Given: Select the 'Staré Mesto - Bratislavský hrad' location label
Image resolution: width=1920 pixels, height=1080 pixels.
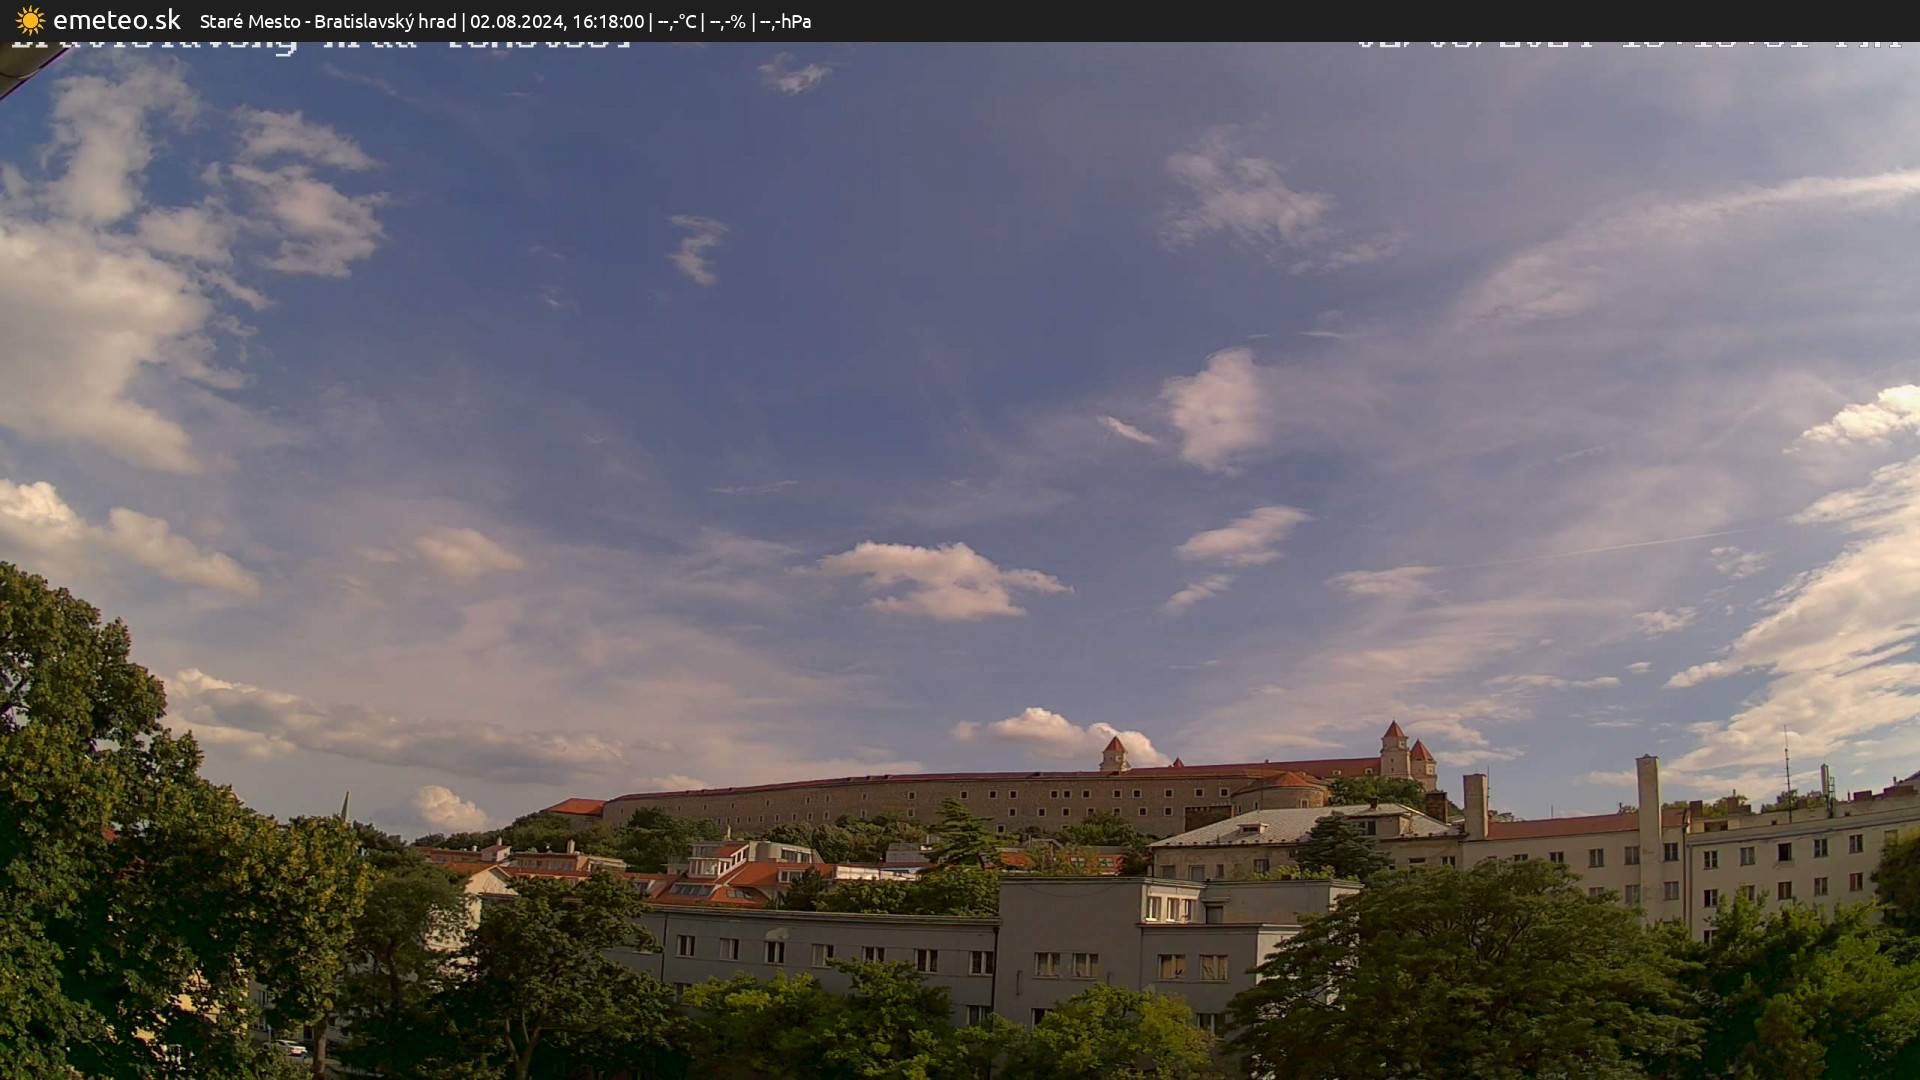Looking at the screenshot, I should (330, 20).
